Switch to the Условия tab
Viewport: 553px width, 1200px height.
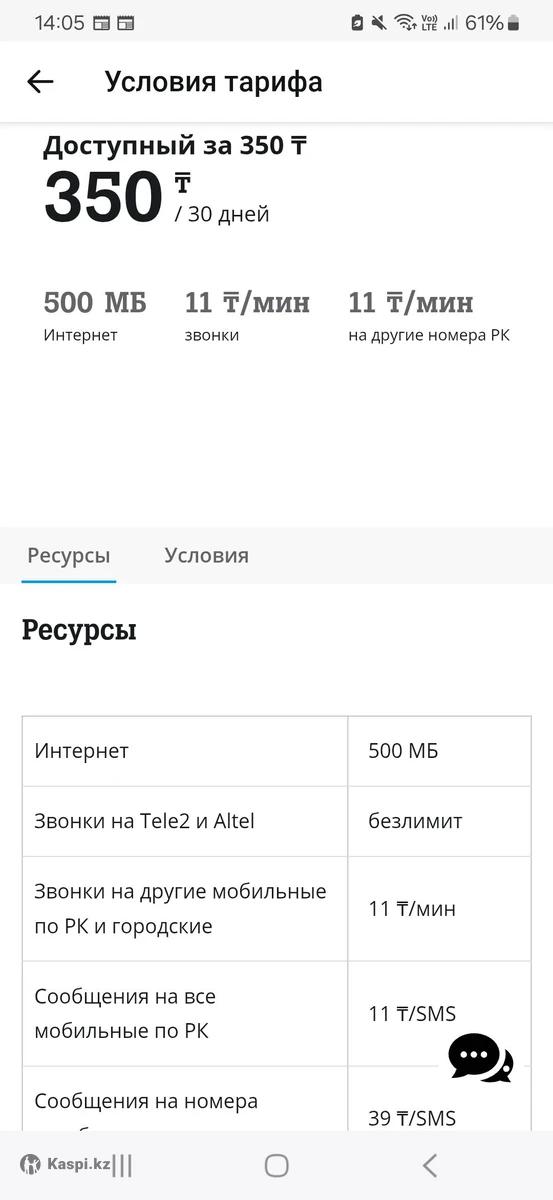point(207,555)
